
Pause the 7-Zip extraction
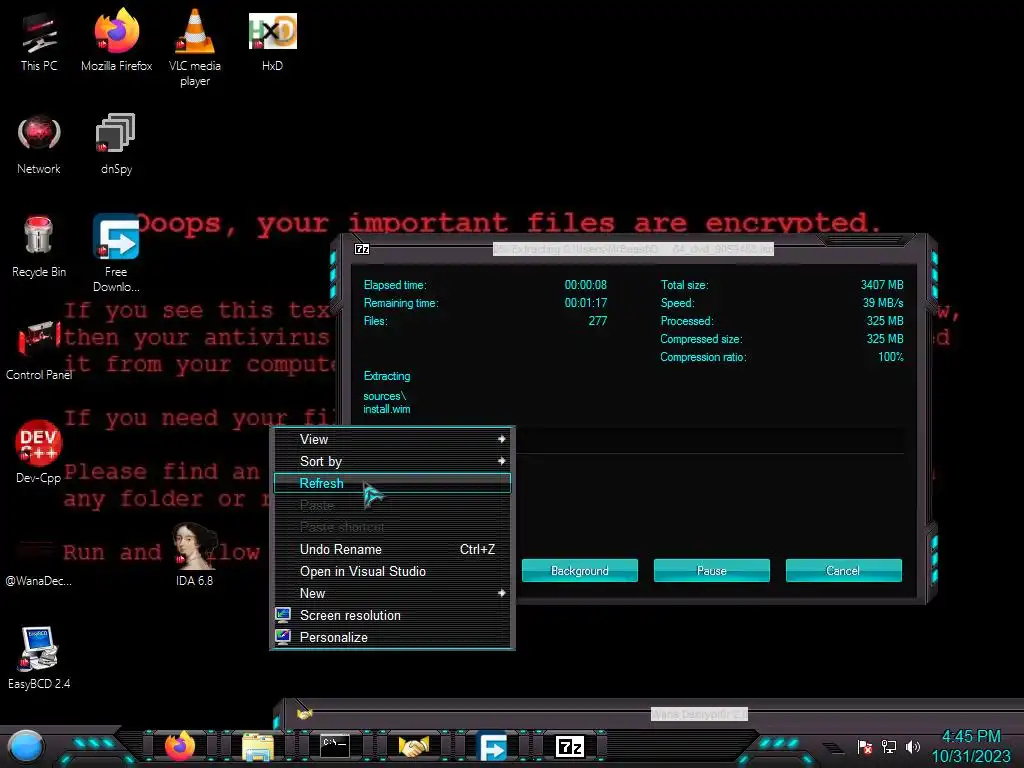712,571
